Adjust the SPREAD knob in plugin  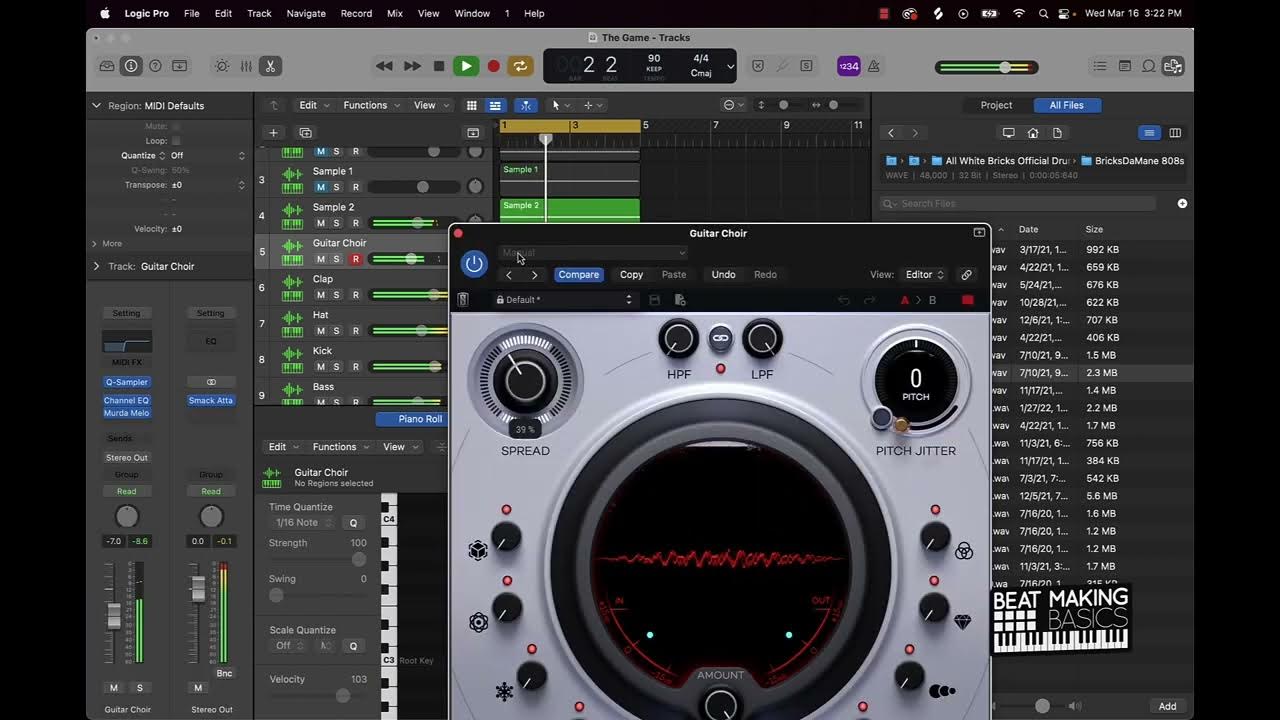click(525, 379)
